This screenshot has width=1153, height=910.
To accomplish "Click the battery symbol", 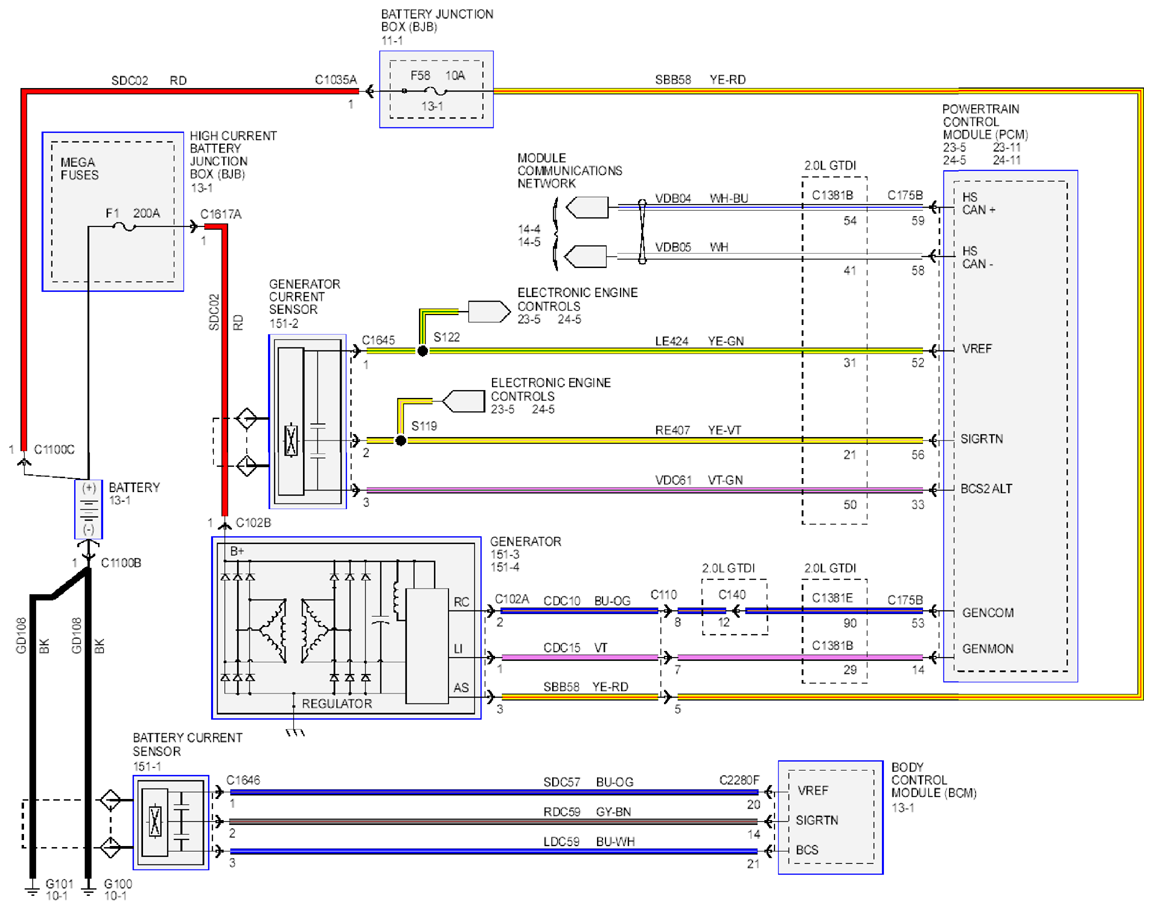I will pos(89,509).
